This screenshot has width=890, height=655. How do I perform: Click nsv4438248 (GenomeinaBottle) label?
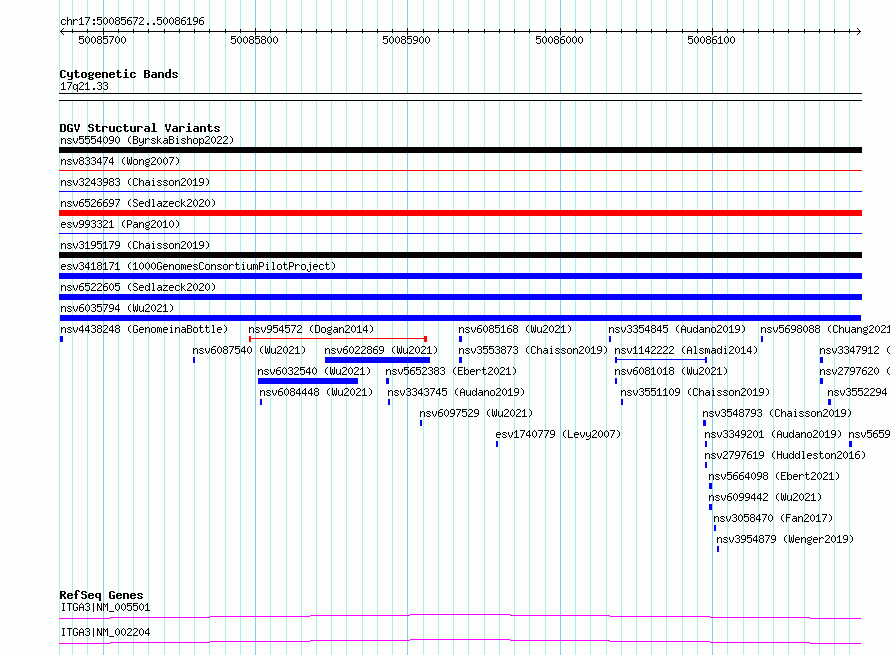click(144, 329)
